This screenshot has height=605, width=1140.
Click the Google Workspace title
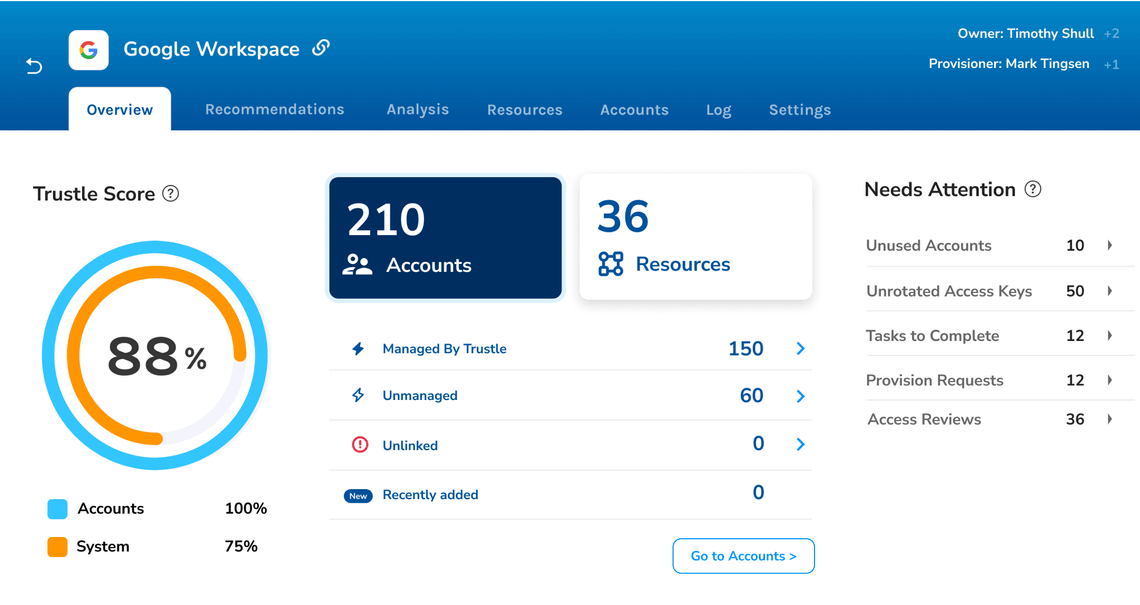212,49
